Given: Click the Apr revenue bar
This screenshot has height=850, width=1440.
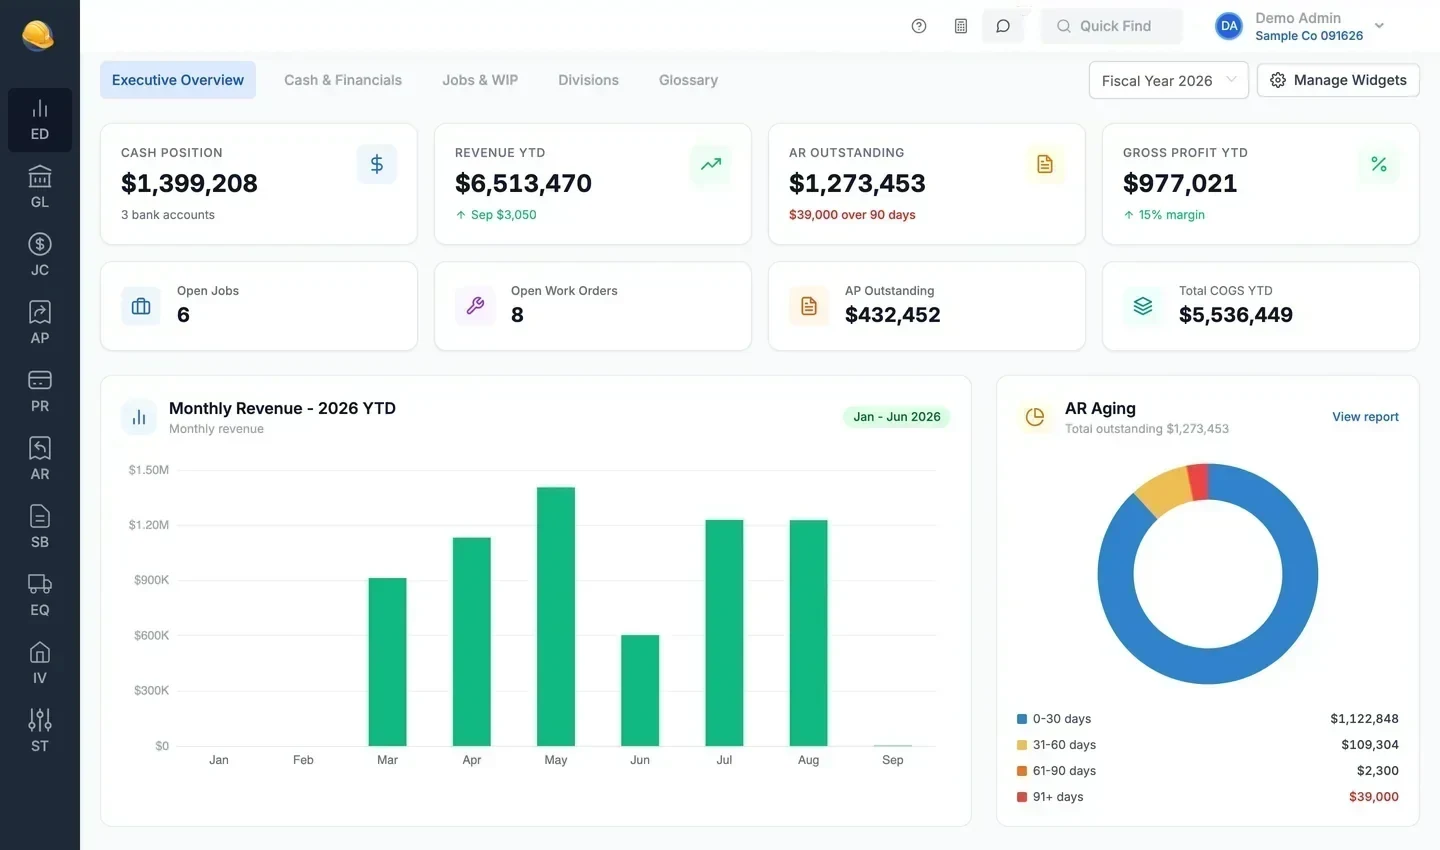Looking at the screenshot, I should (472, 642).
